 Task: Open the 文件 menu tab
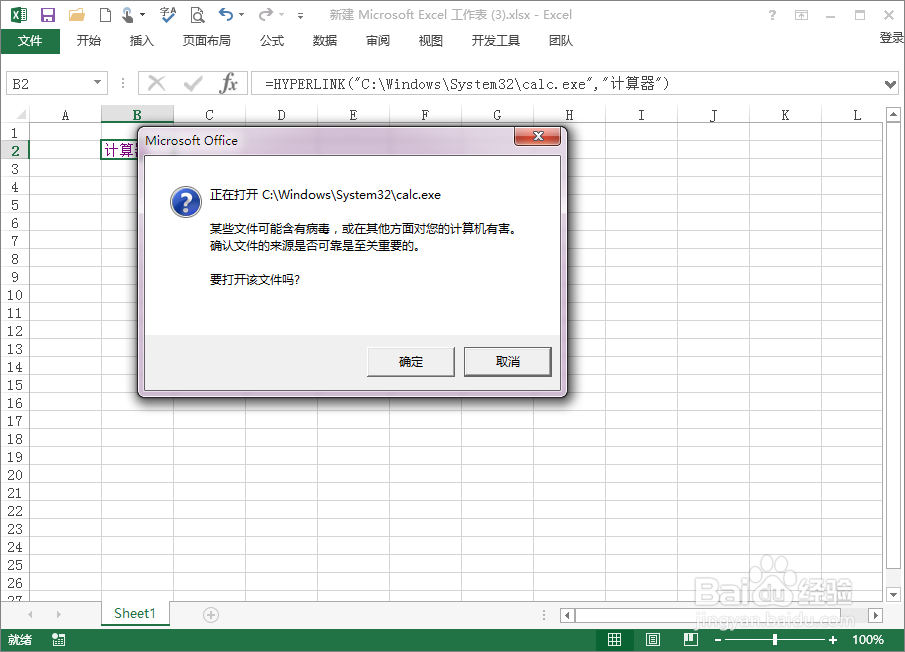[x=30, y=40]
